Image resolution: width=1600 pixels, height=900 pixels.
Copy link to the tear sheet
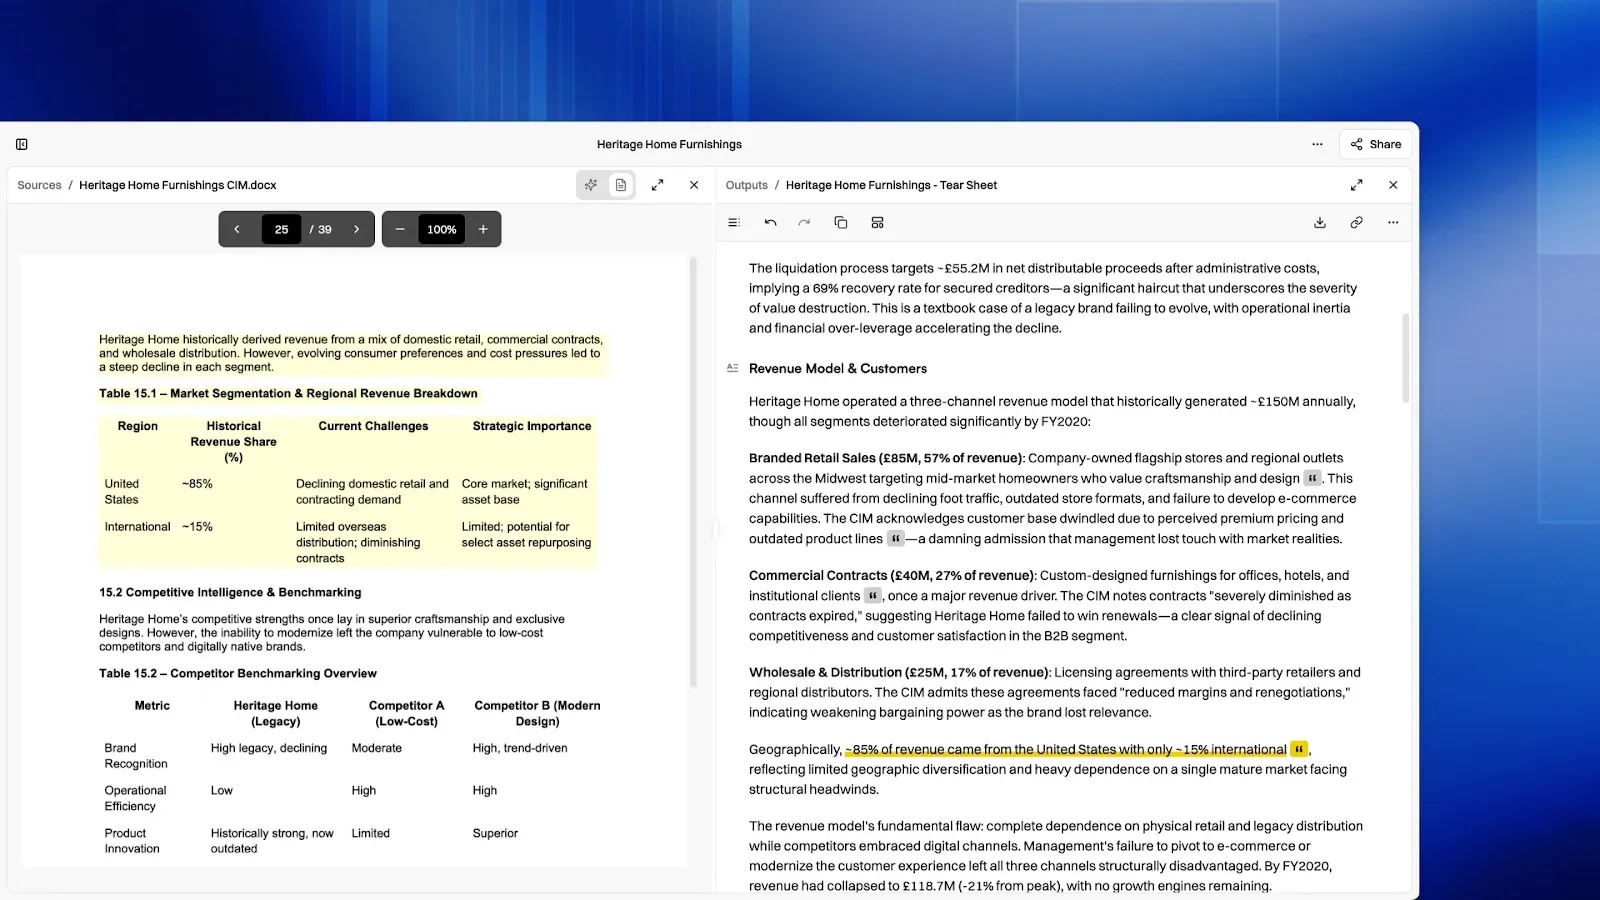pyautogui.click(x=1356, y=222)
